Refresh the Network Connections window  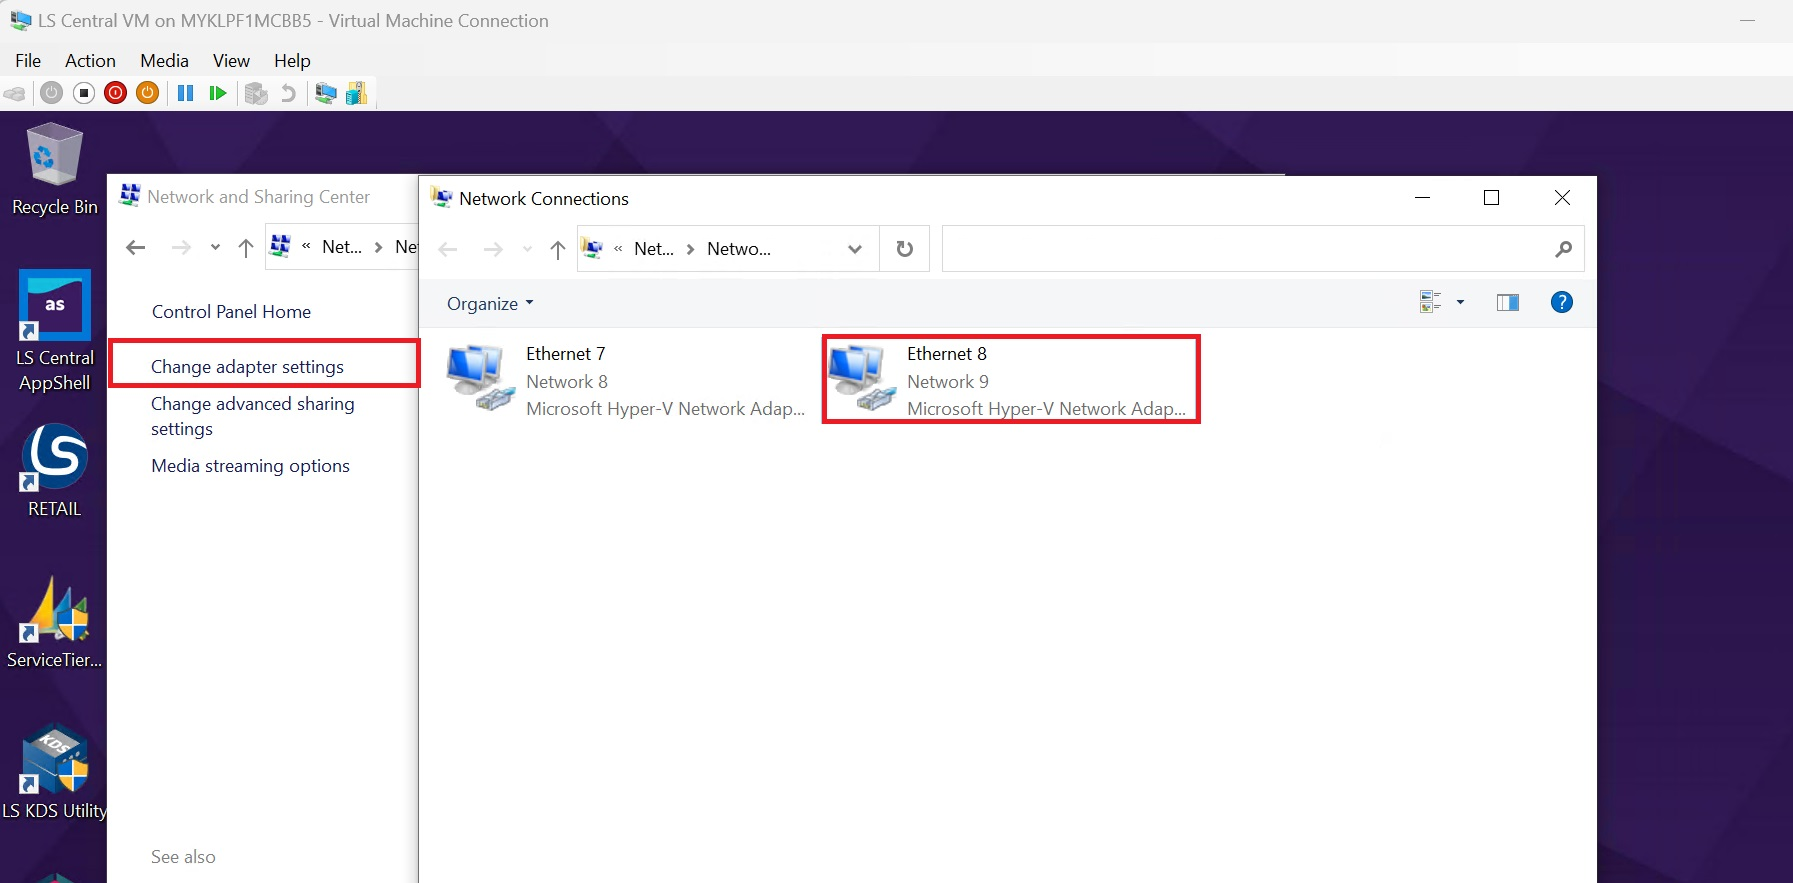904,249
